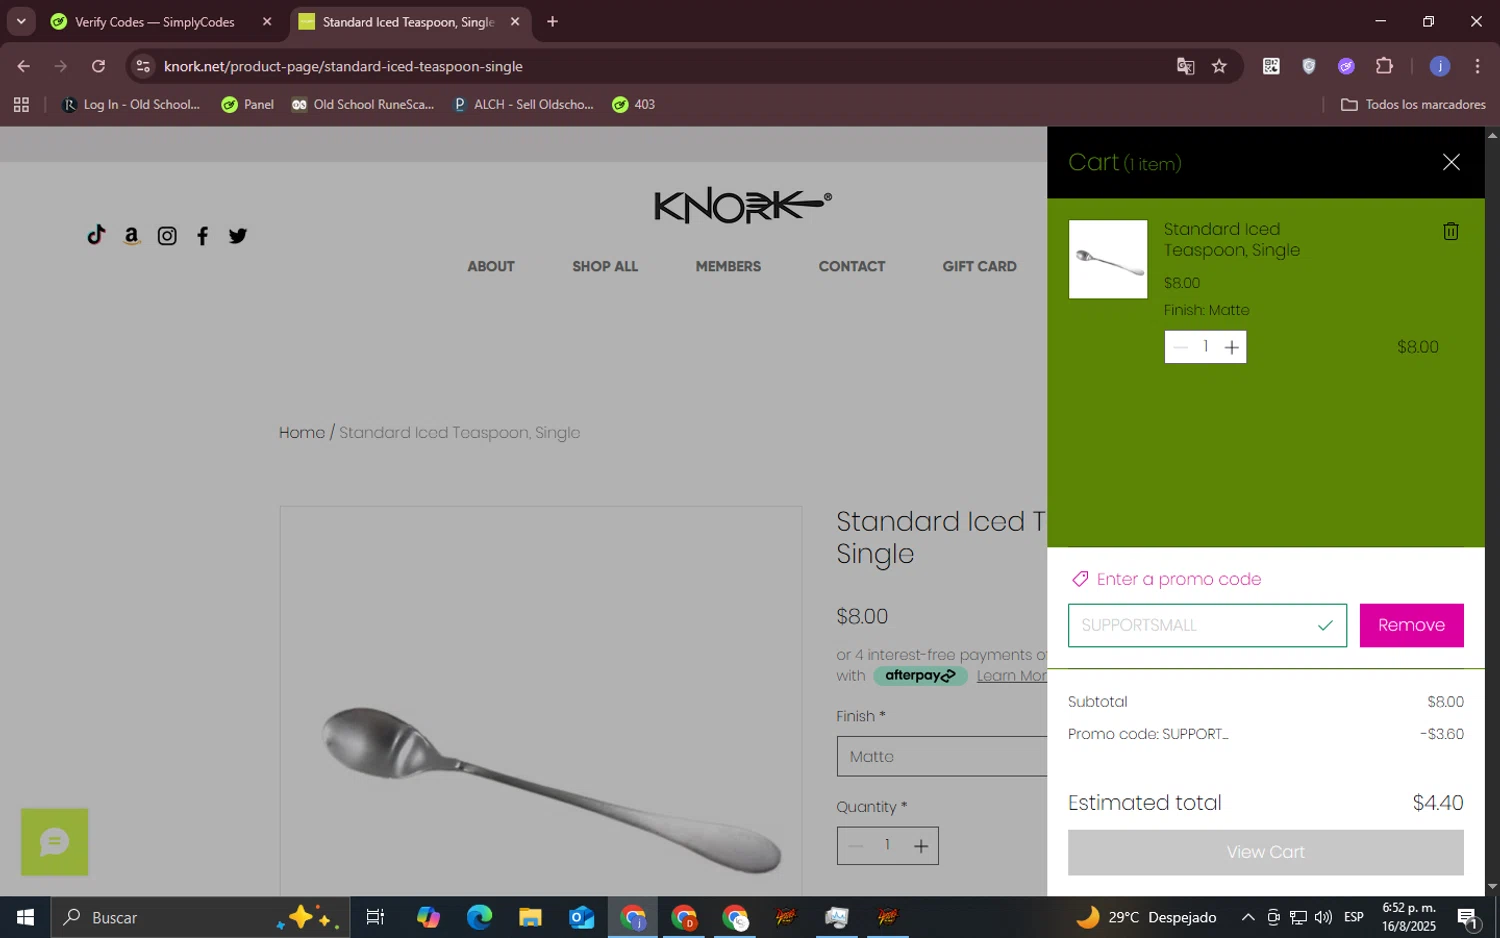The height and width of the screenshot is (938, 1500).
Task: Open the TikTok social link
Action: 96,235
